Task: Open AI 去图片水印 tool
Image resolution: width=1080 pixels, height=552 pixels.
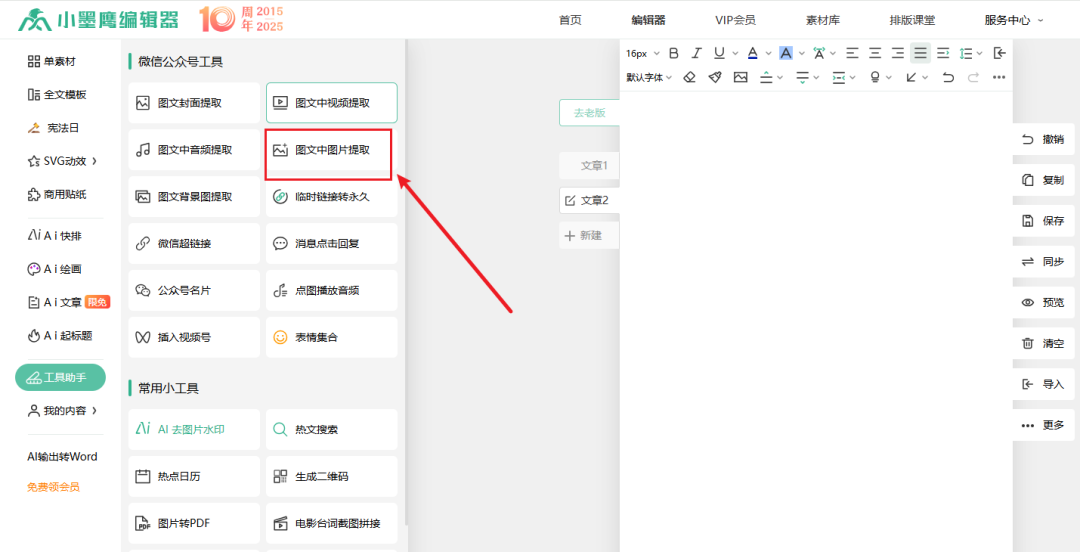Action: tap(194, 429)
